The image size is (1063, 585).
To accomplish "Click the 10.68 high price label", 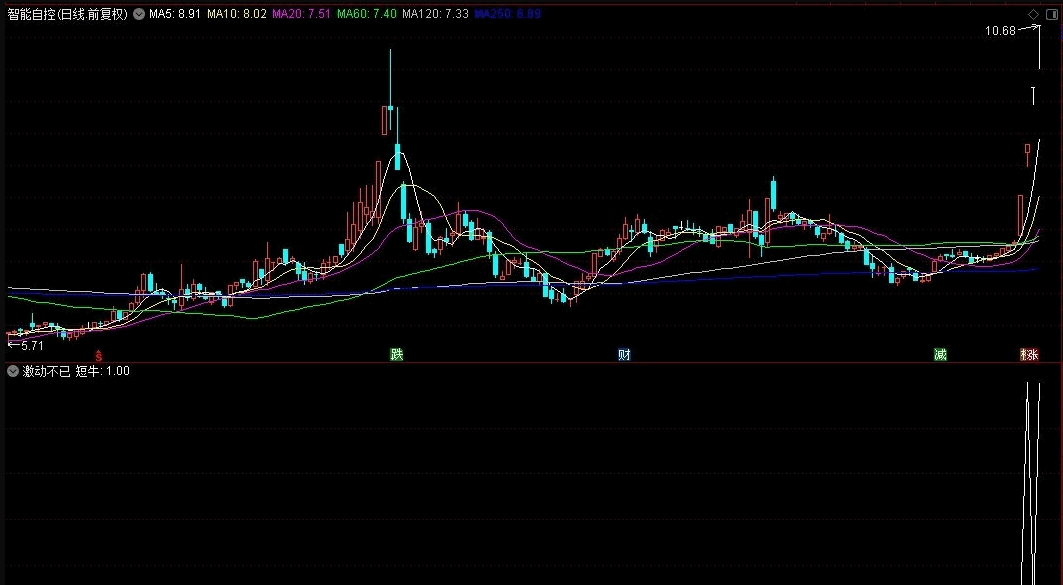I will (1000, 31).
